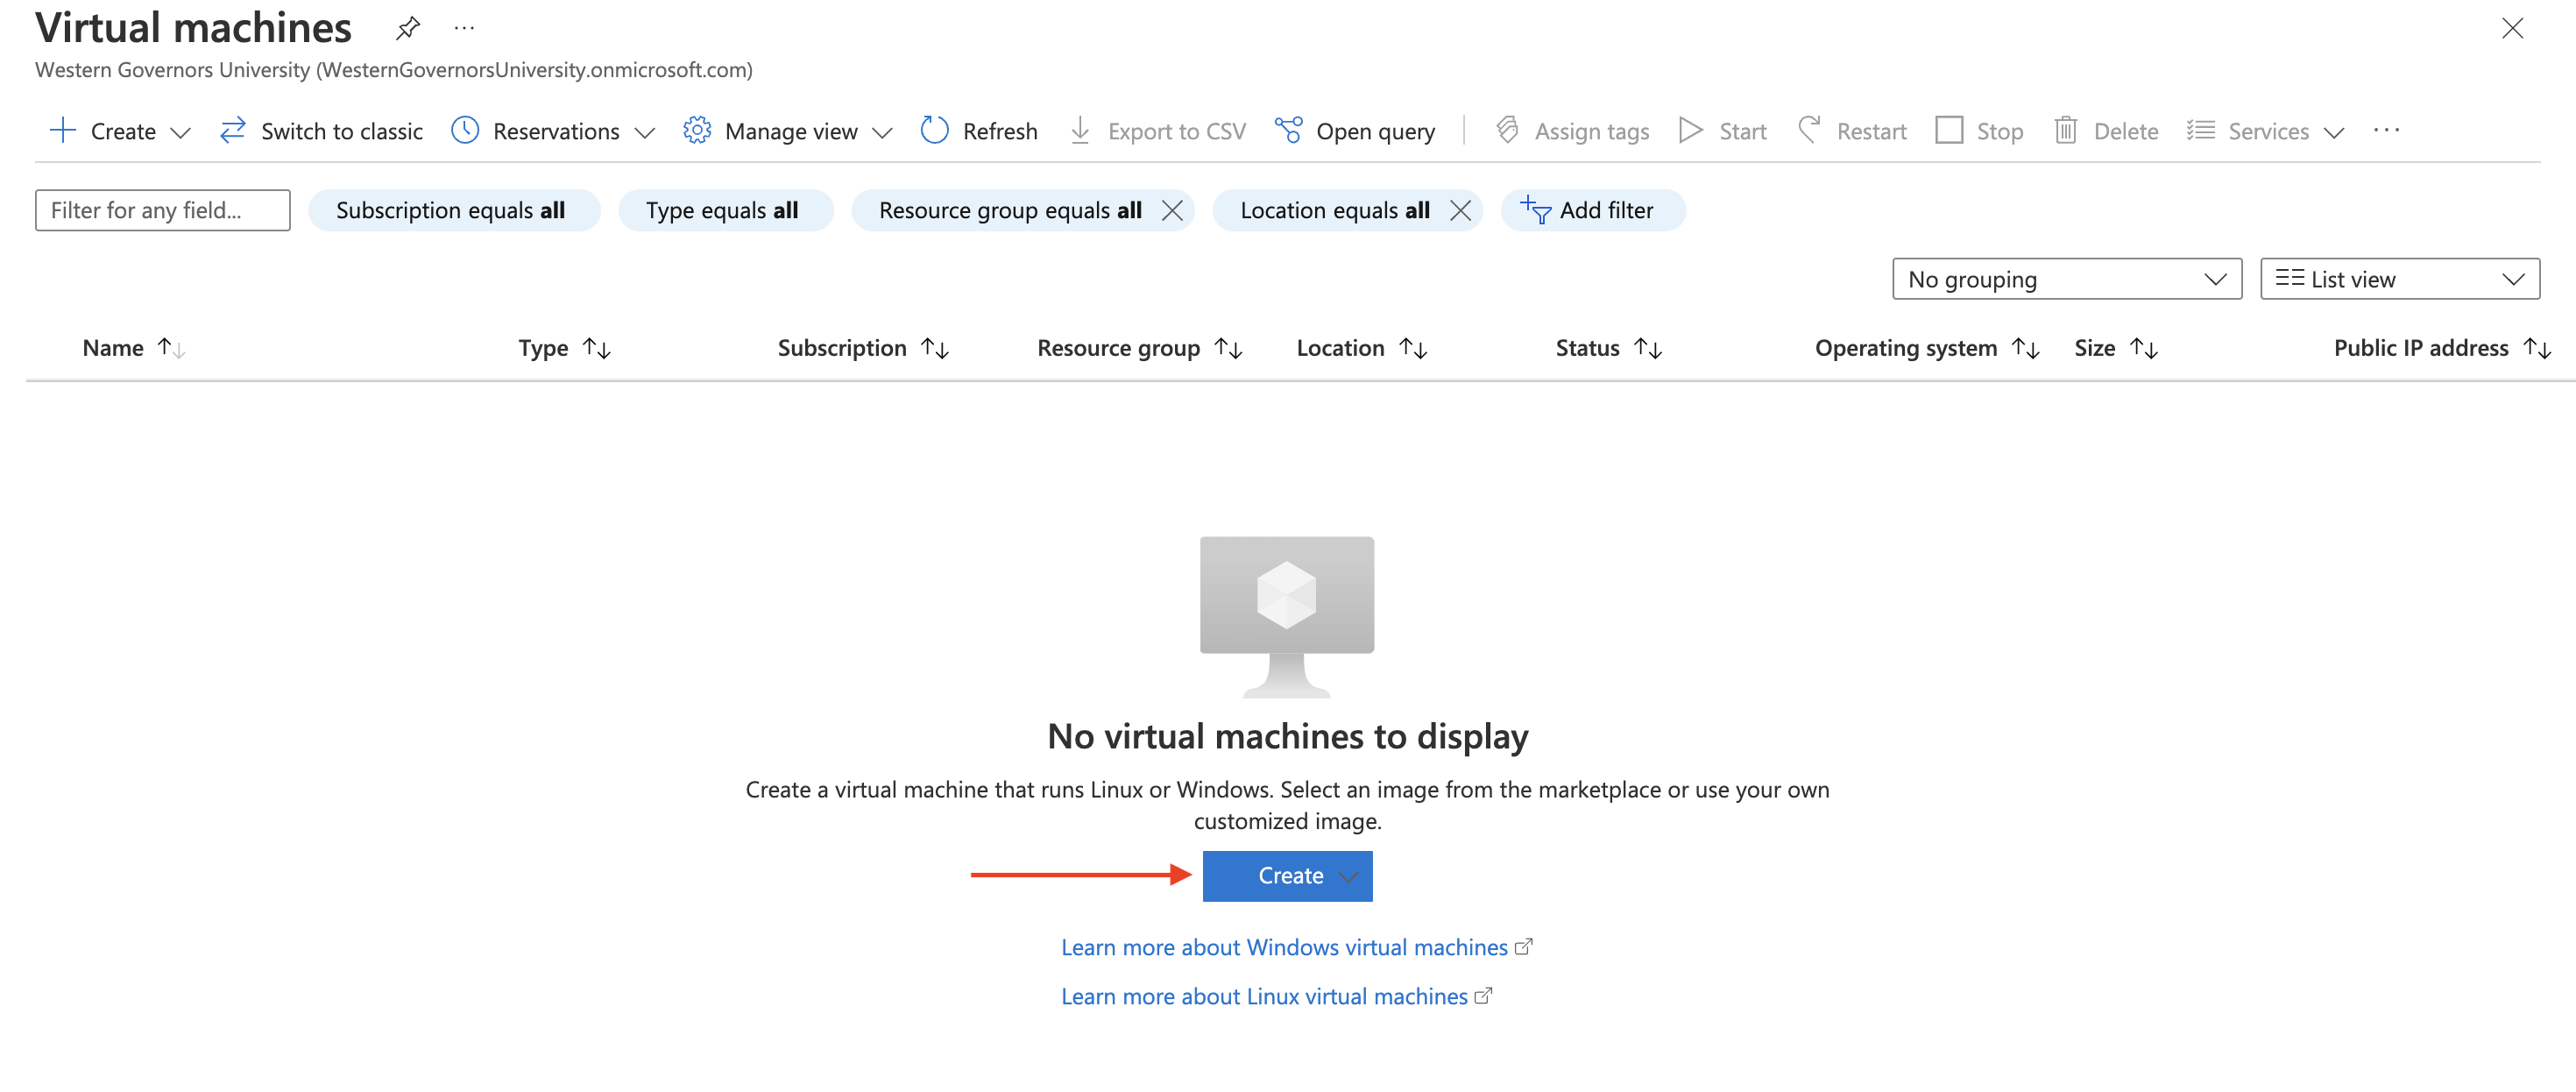Open query with the query icon
The height and width of the screenshot is (1092, 2576).
[x=1289, y=130]
